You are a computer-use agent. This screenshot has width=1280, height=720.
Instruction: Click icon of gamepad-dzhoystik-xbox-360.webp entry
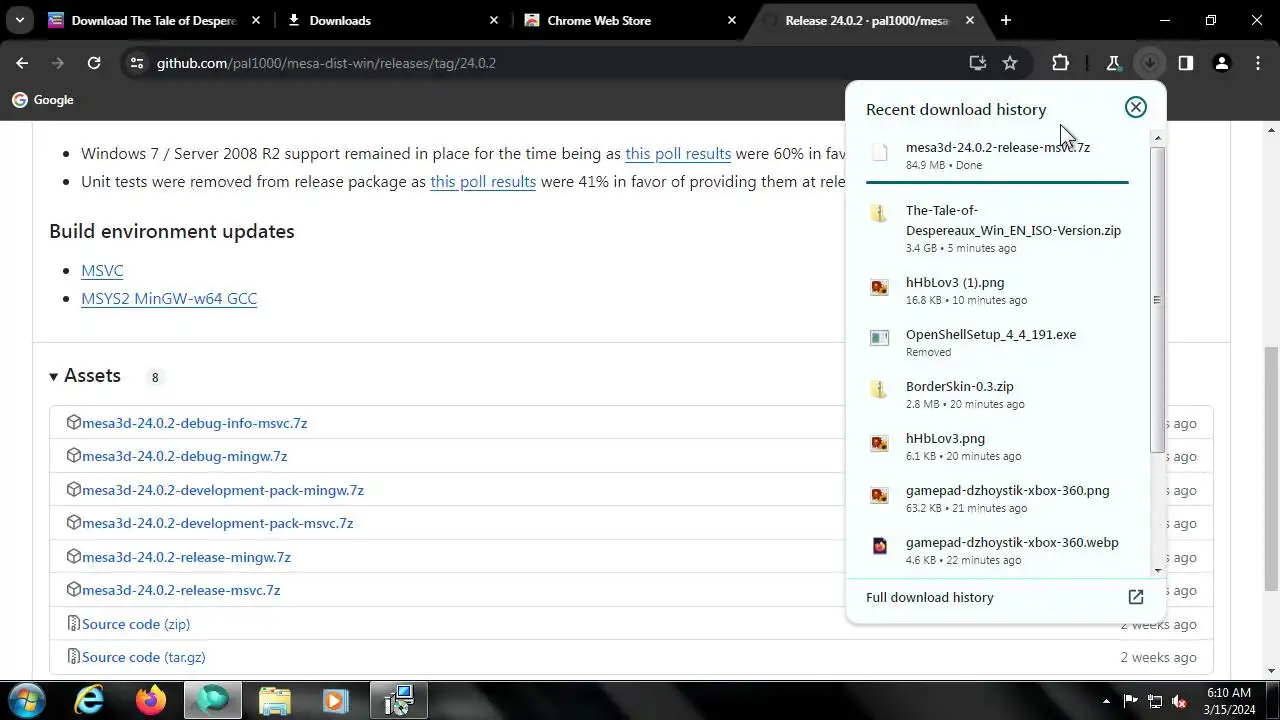[879, 546]
